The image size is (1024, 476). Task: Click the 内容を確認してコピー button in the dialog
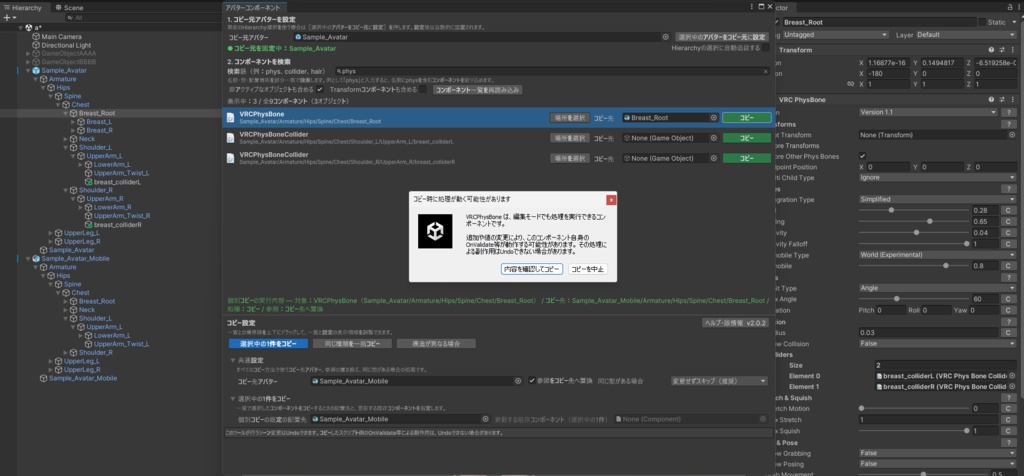532,269
